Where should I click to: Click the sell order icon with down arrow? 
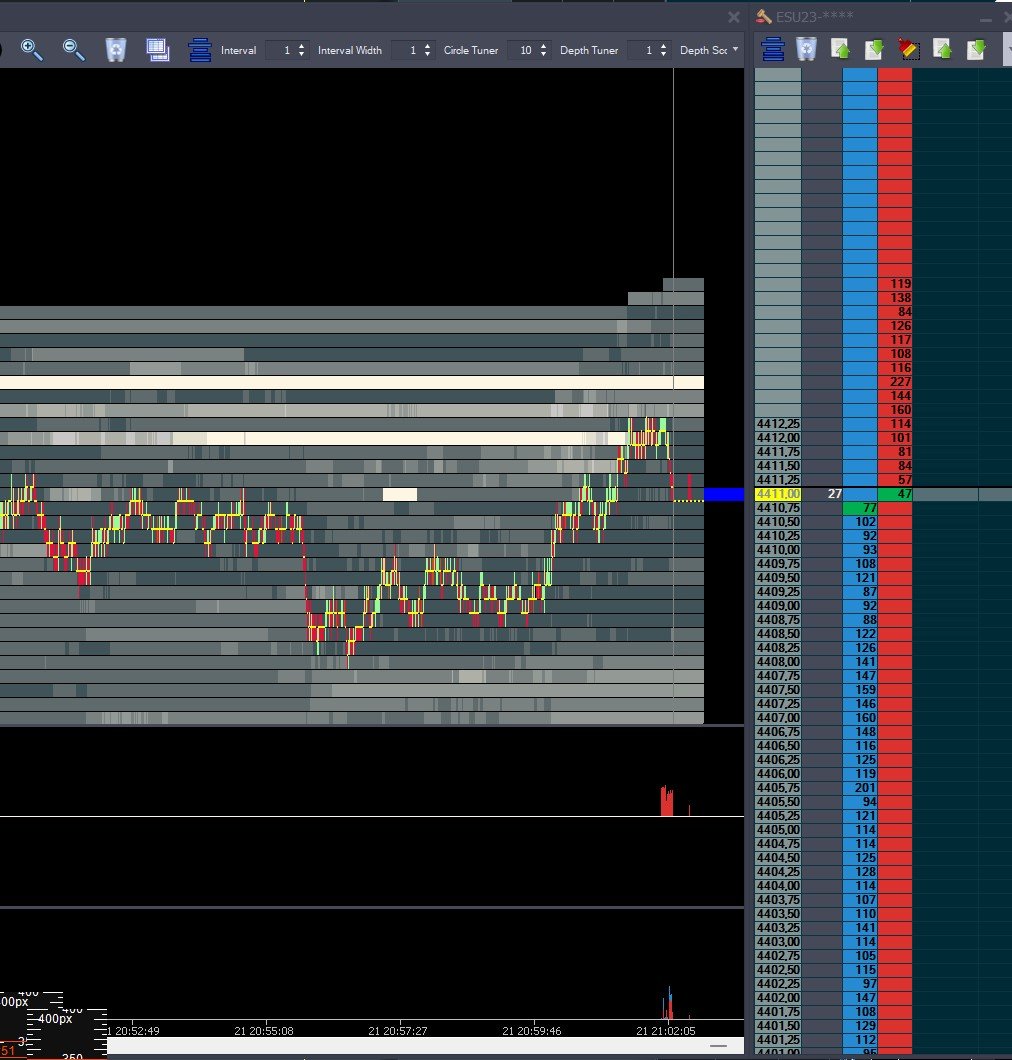(875, 48)
